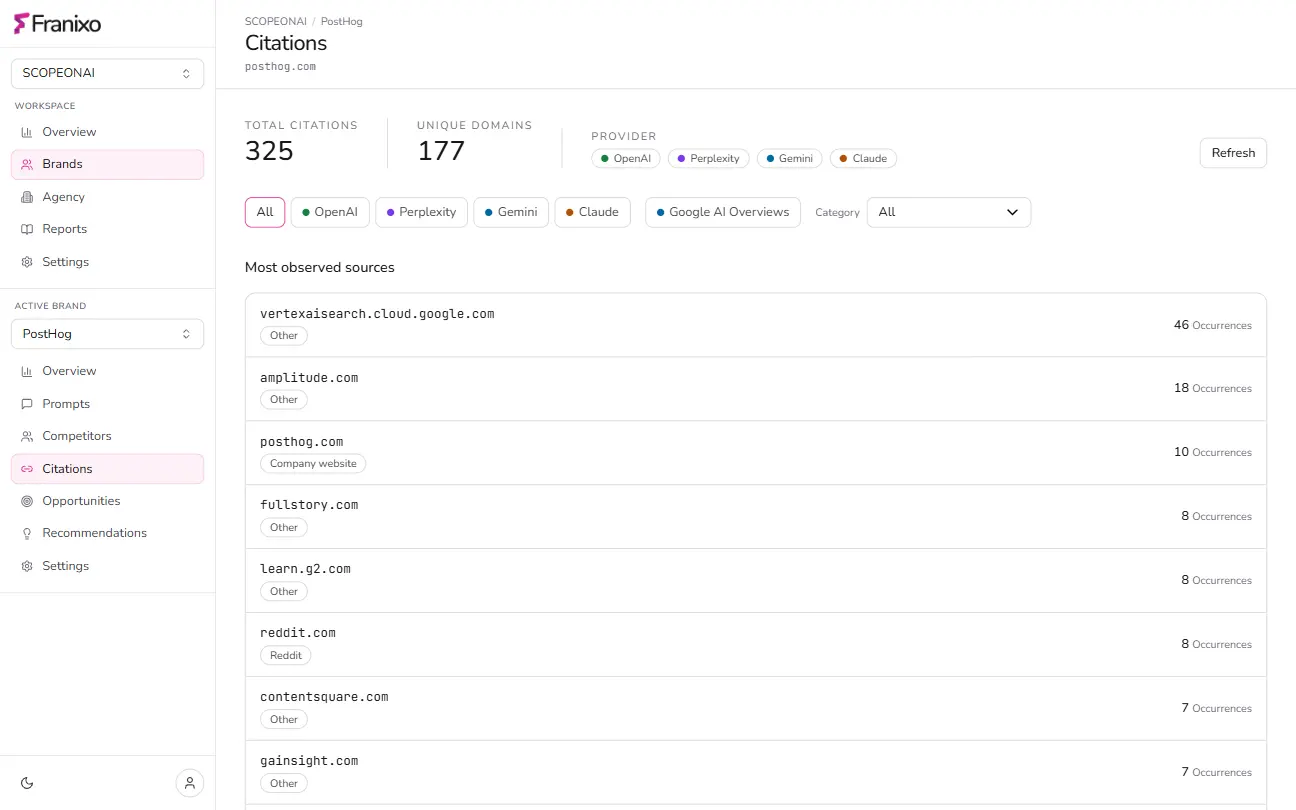Click the Gemini provider legend chip
This screenshot has height=810, width=1296.
click(790, 158)
